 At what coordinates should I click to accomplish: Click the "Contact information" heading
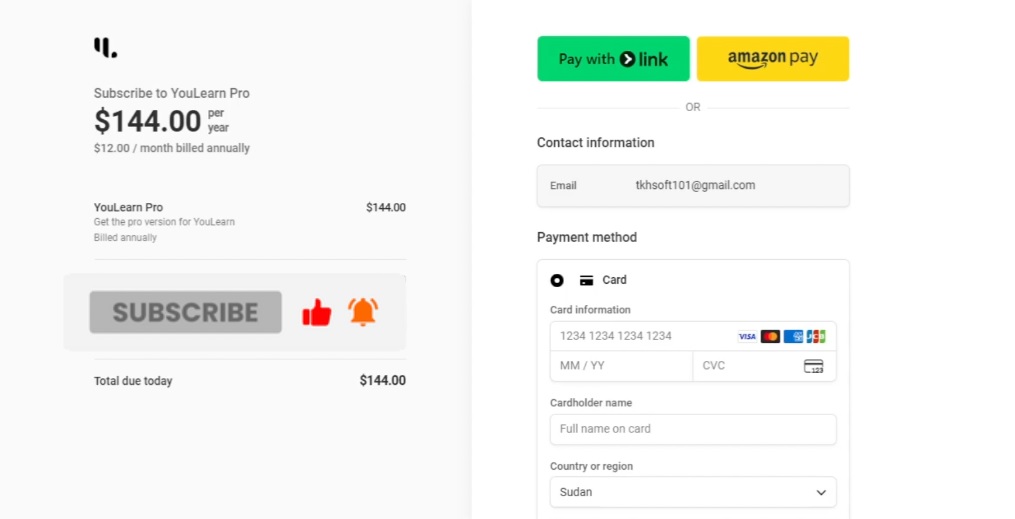596,142
